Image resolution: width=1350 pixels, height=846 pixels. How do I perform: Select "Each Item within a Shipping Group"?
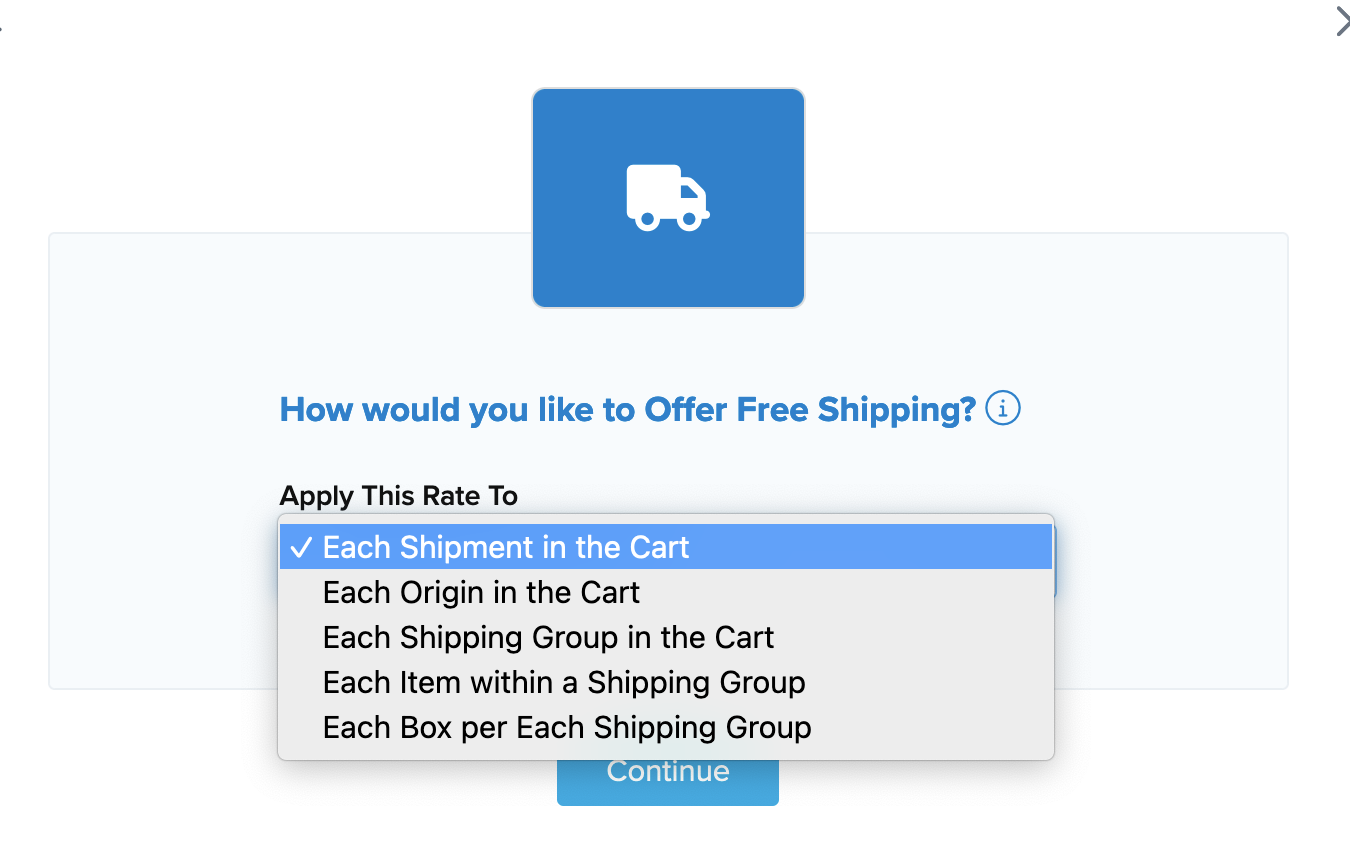[x=564, y=683]
